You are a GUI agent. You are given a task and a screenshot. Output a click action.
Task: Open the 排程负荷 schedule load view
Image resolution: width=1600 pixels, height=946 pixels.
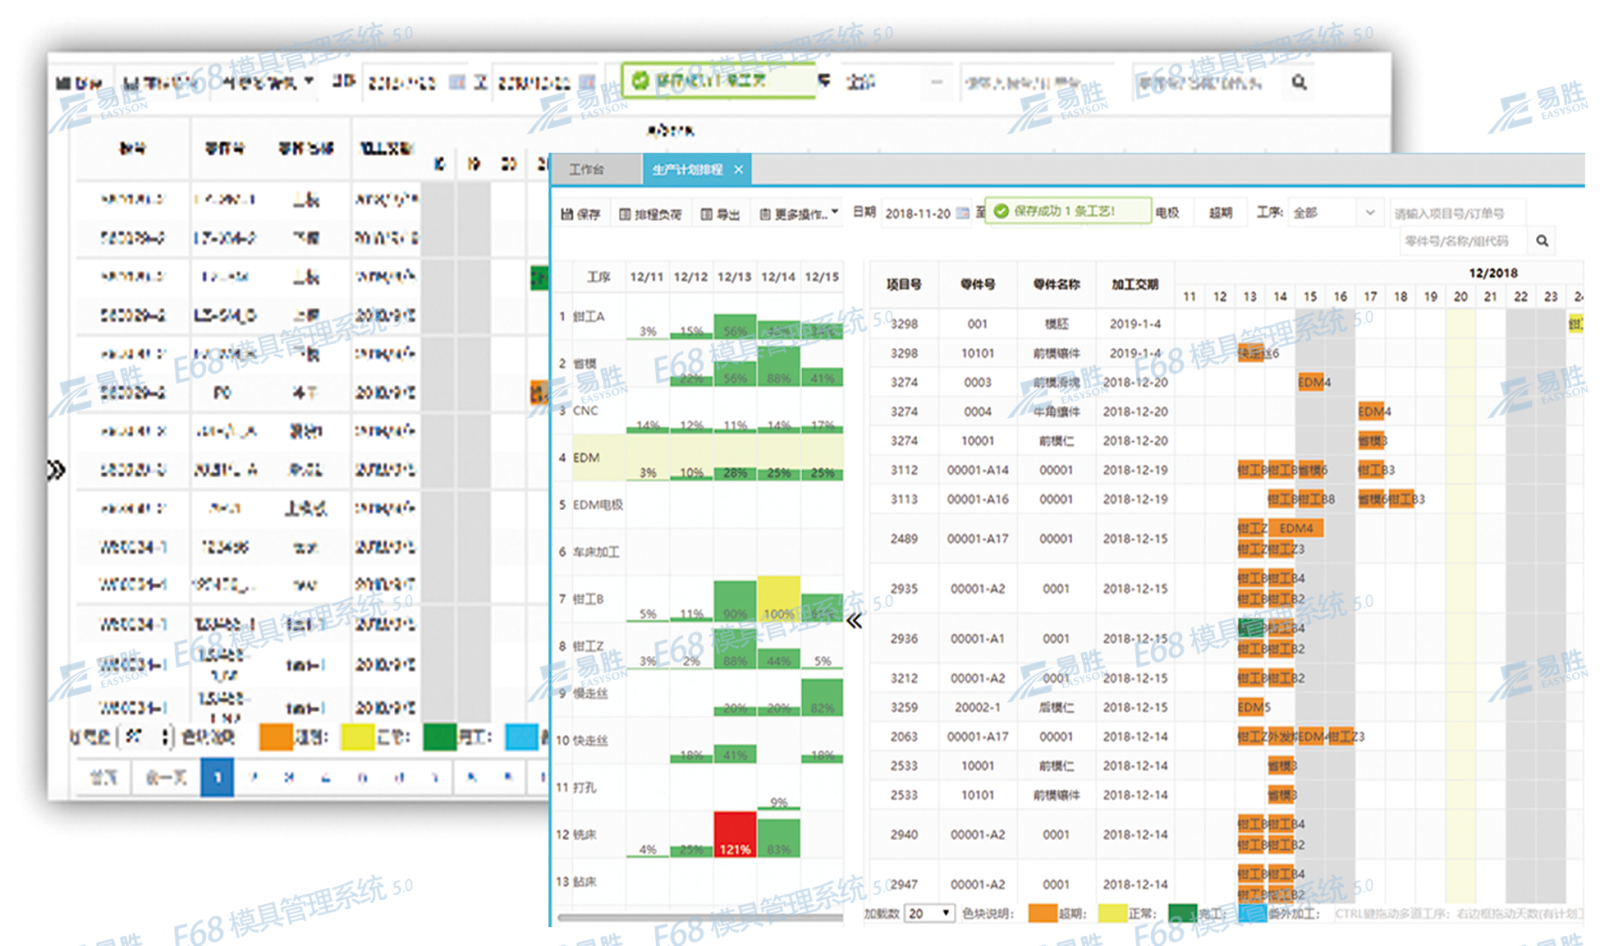[650, 214]
